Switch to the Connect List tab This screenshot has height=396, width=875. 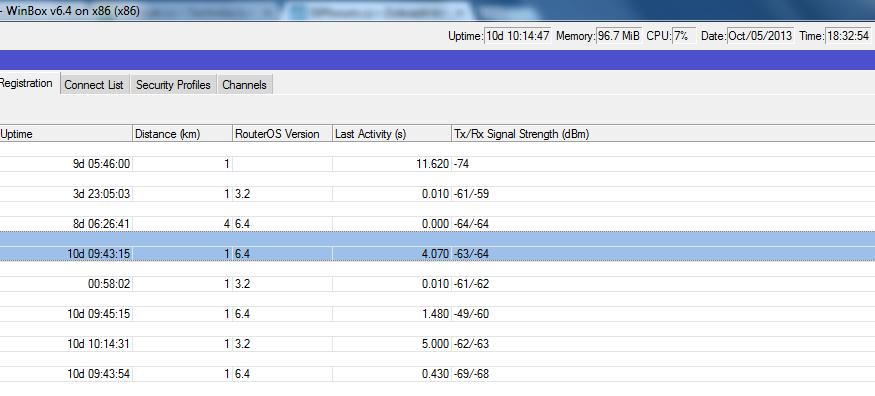click(94, 85)
